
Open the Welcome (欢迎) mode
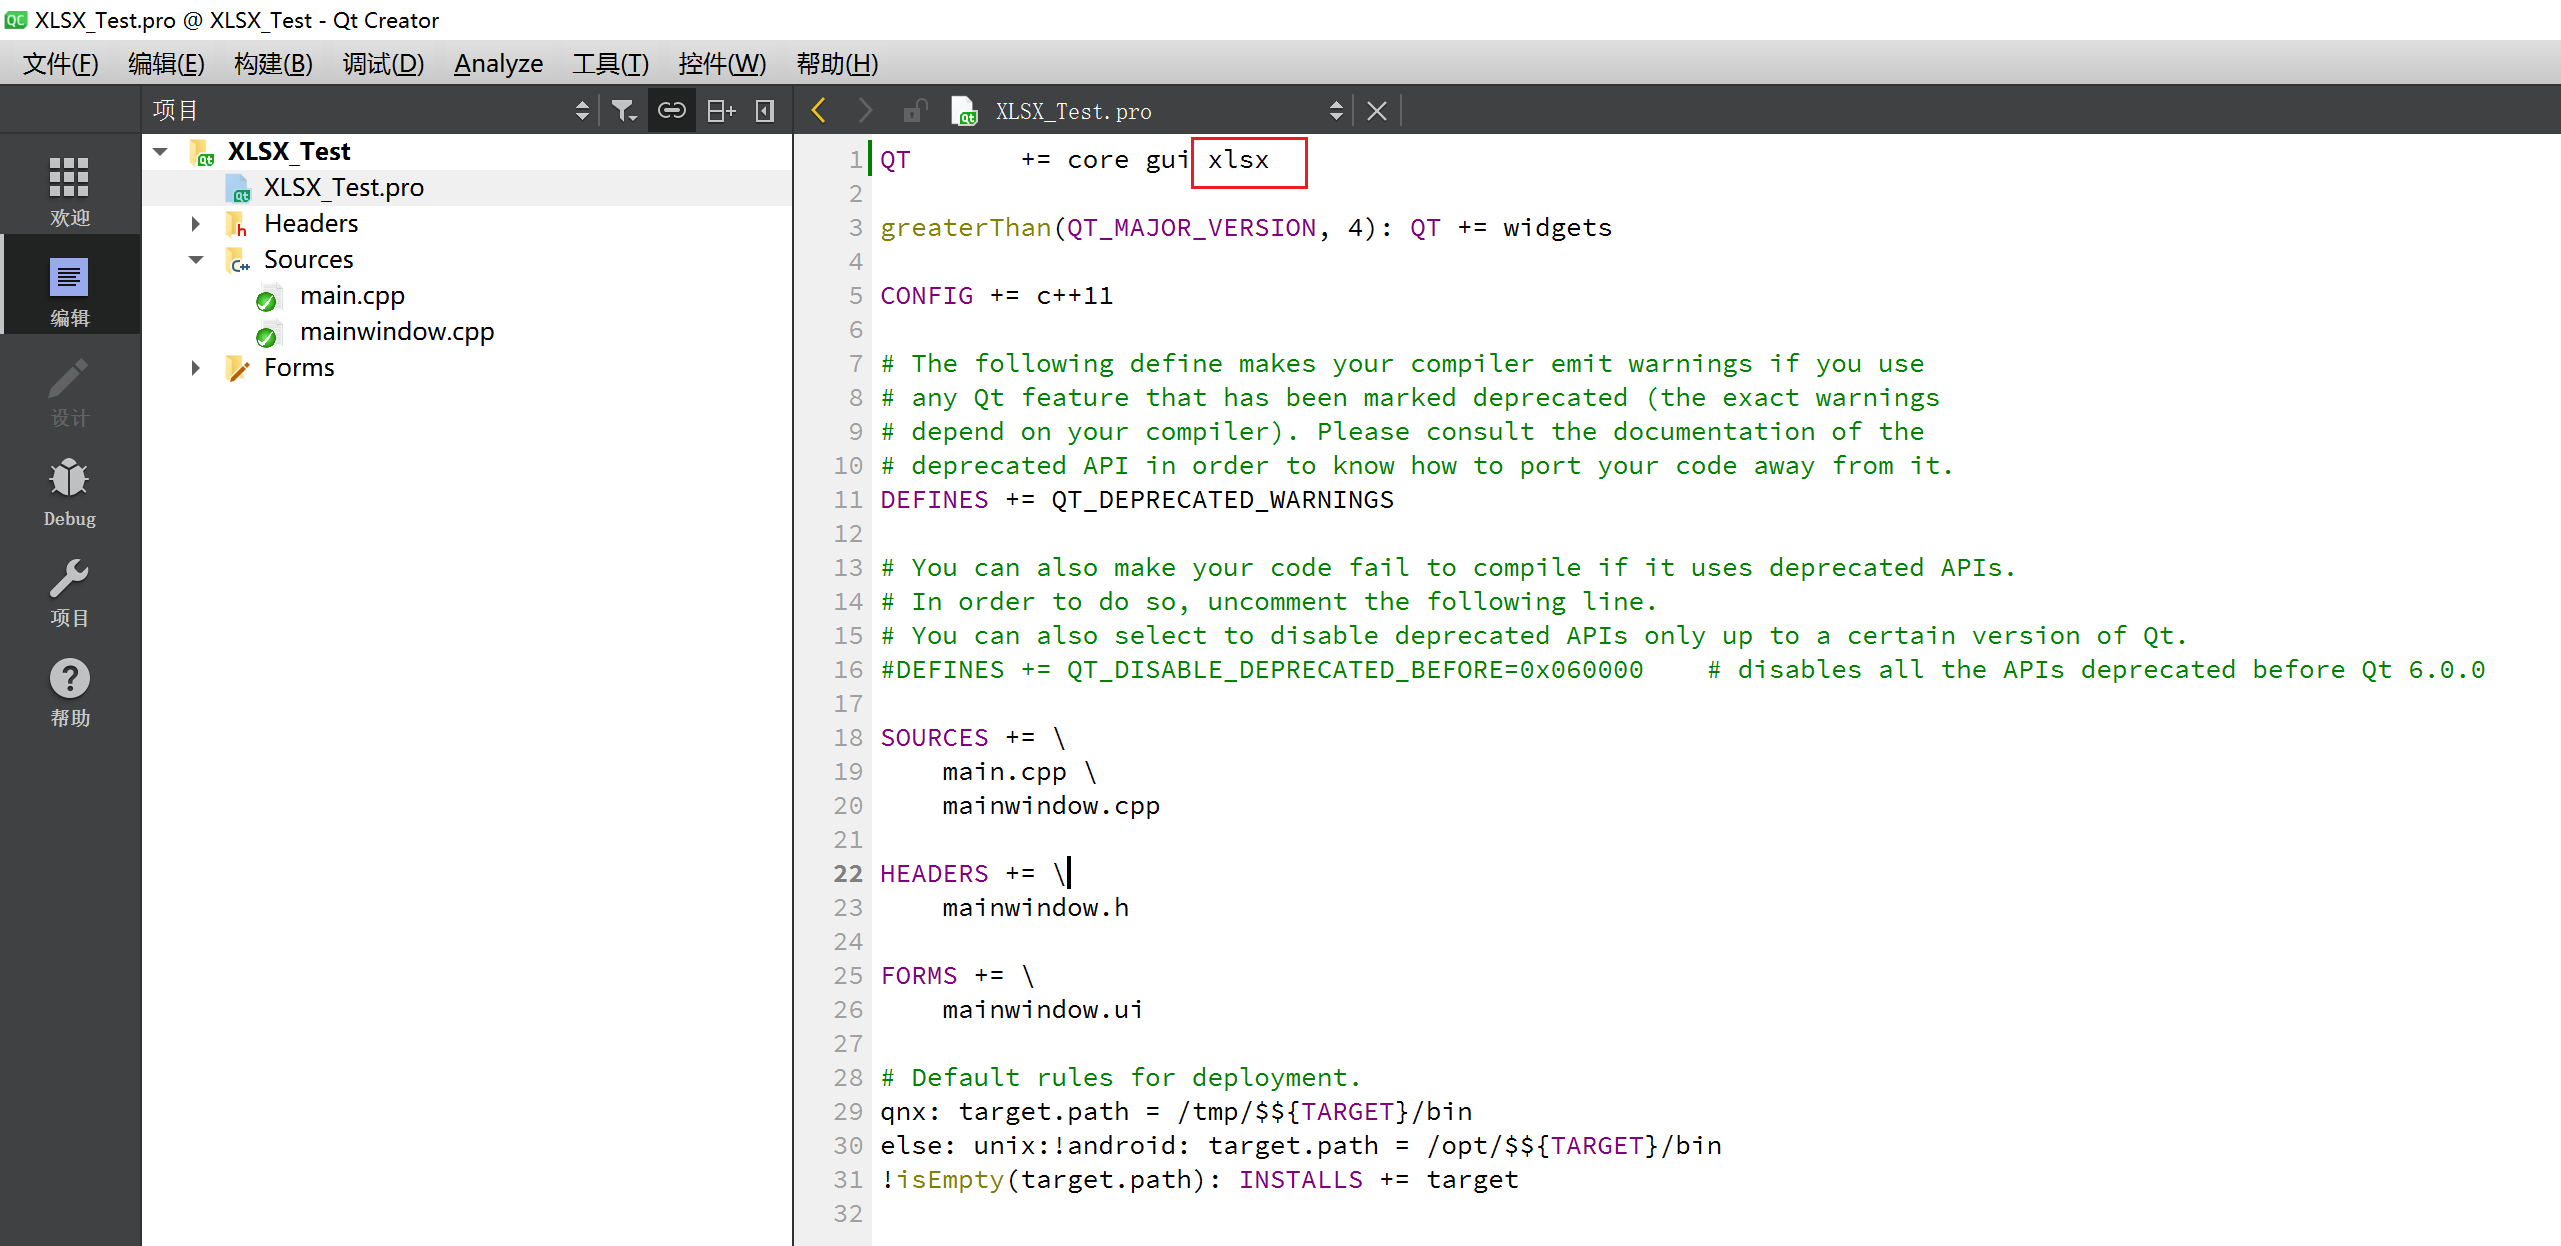coord(69,190)
